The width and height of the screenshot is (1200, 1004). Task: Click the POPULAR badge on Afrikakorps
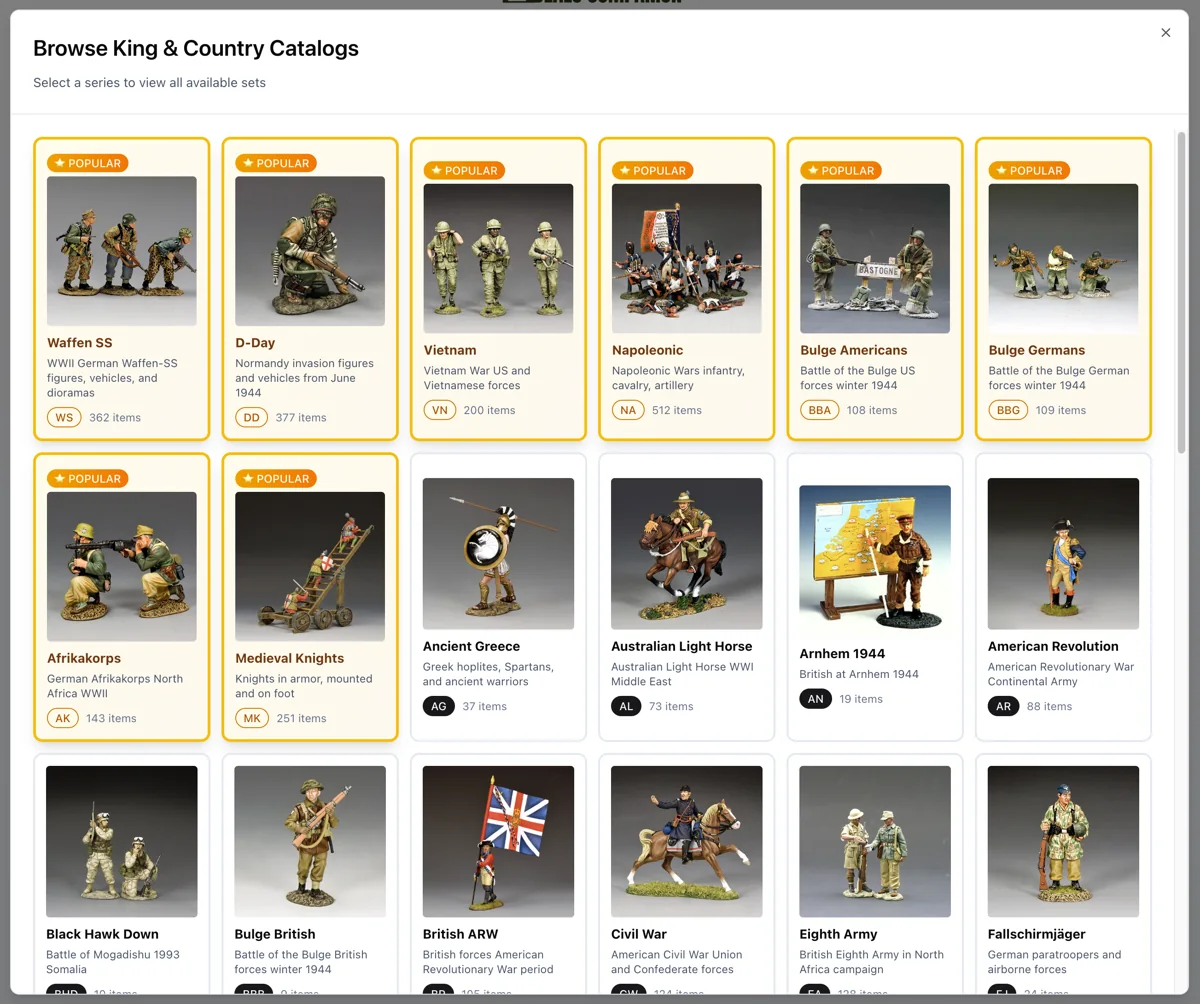coord(87,478)
